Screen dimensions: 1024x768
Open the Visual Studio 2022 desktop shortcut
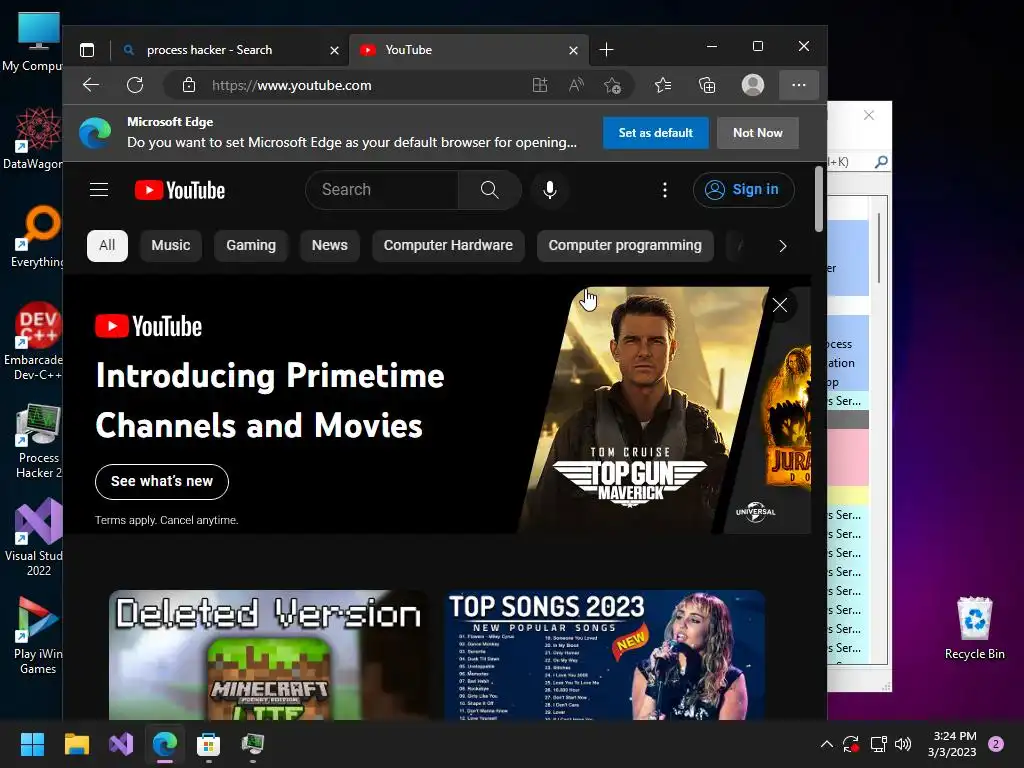pyautogui.click(x=36, y=537)
